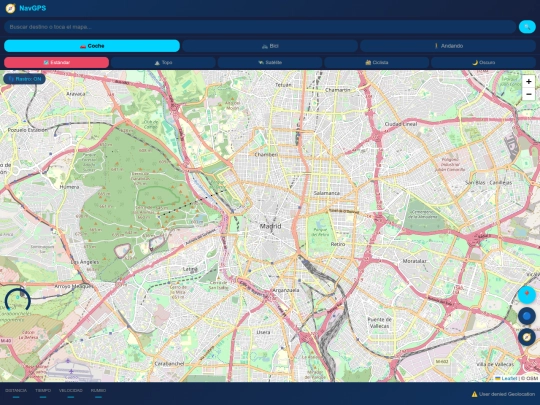Image resolution: width=540 pixels, height=405 pixels.
Task: Select the Estándar map layer
Action: (x=56, y=62)
